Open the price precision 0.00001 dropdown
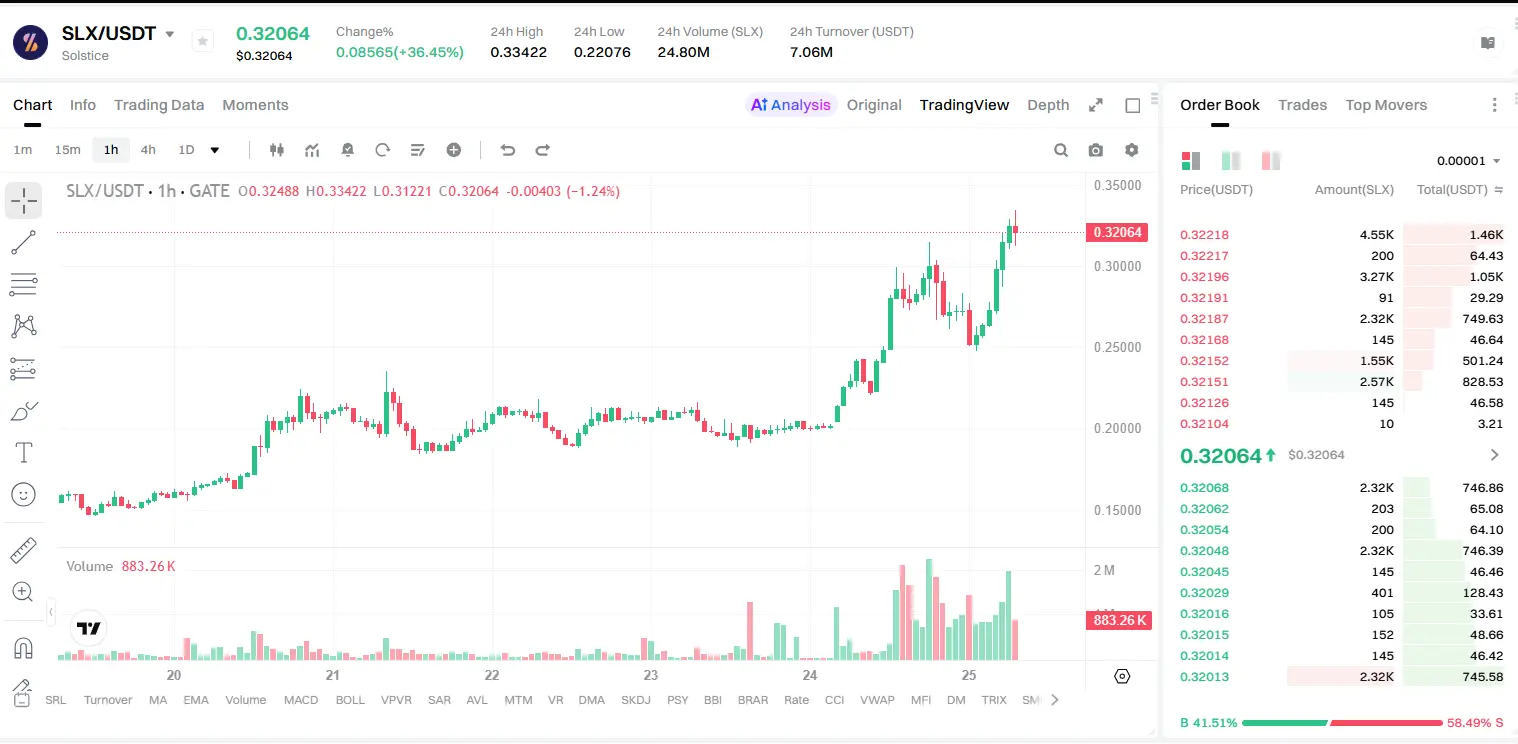The height and width of the screenshot is (744, 1518). click(x=1468, y=161)
